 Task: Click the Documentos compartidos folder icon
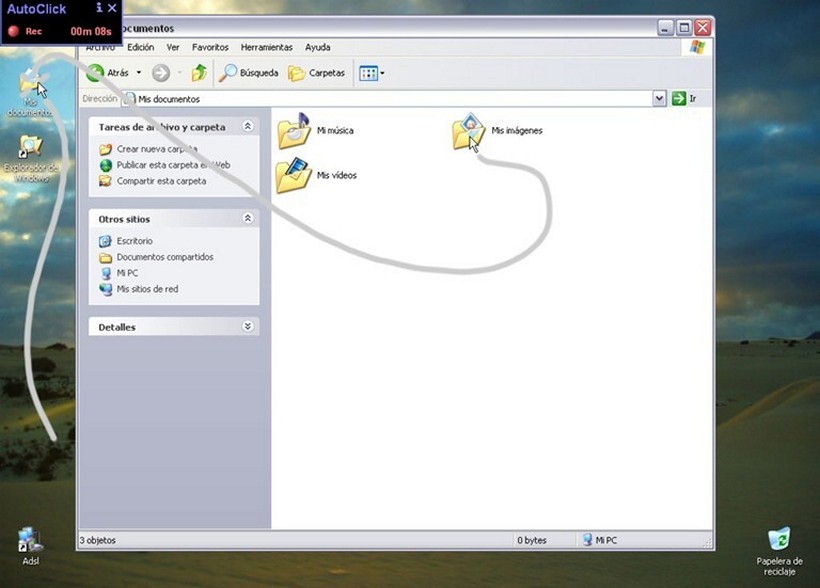click(106, 257)
